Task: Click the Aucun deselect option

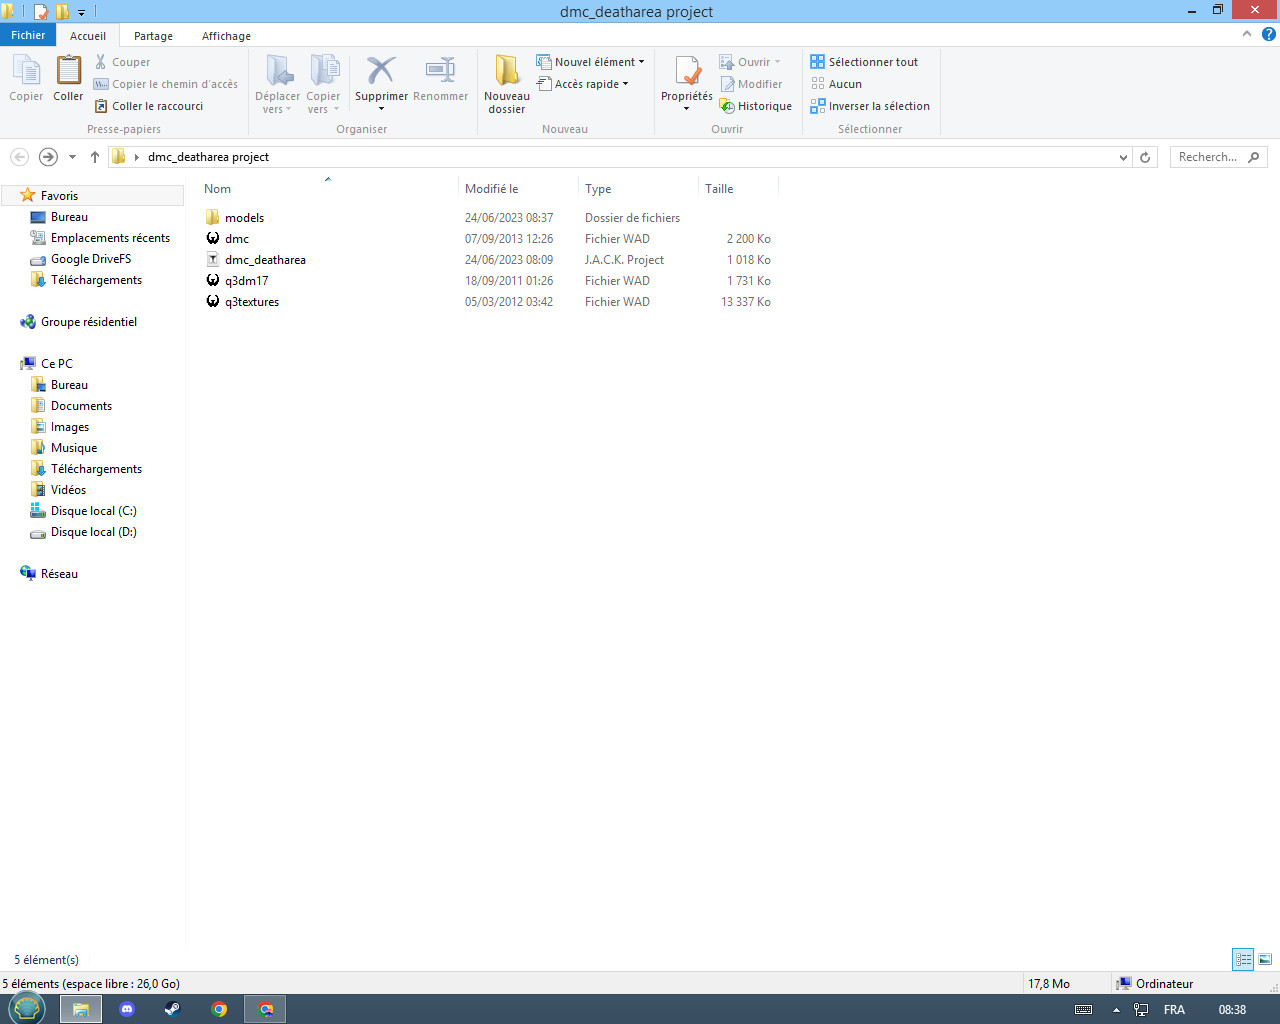Action: click(x=836, y=84)
